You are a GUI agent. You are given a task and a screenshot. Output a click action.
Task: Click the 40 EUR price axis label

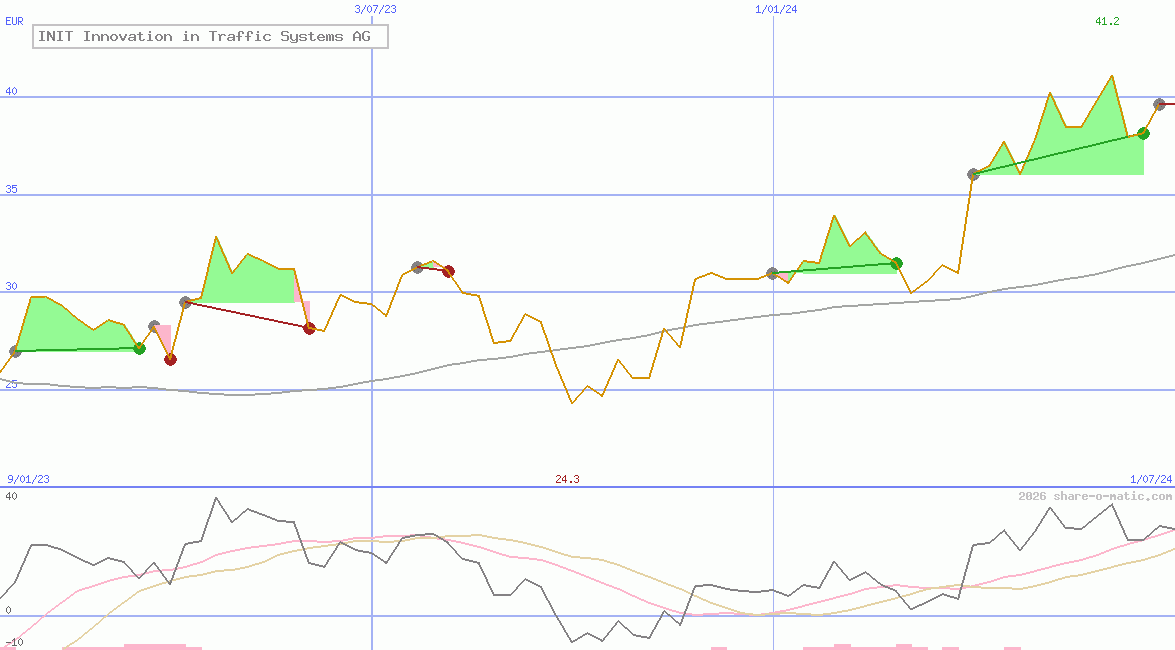[x=12, y=92]
